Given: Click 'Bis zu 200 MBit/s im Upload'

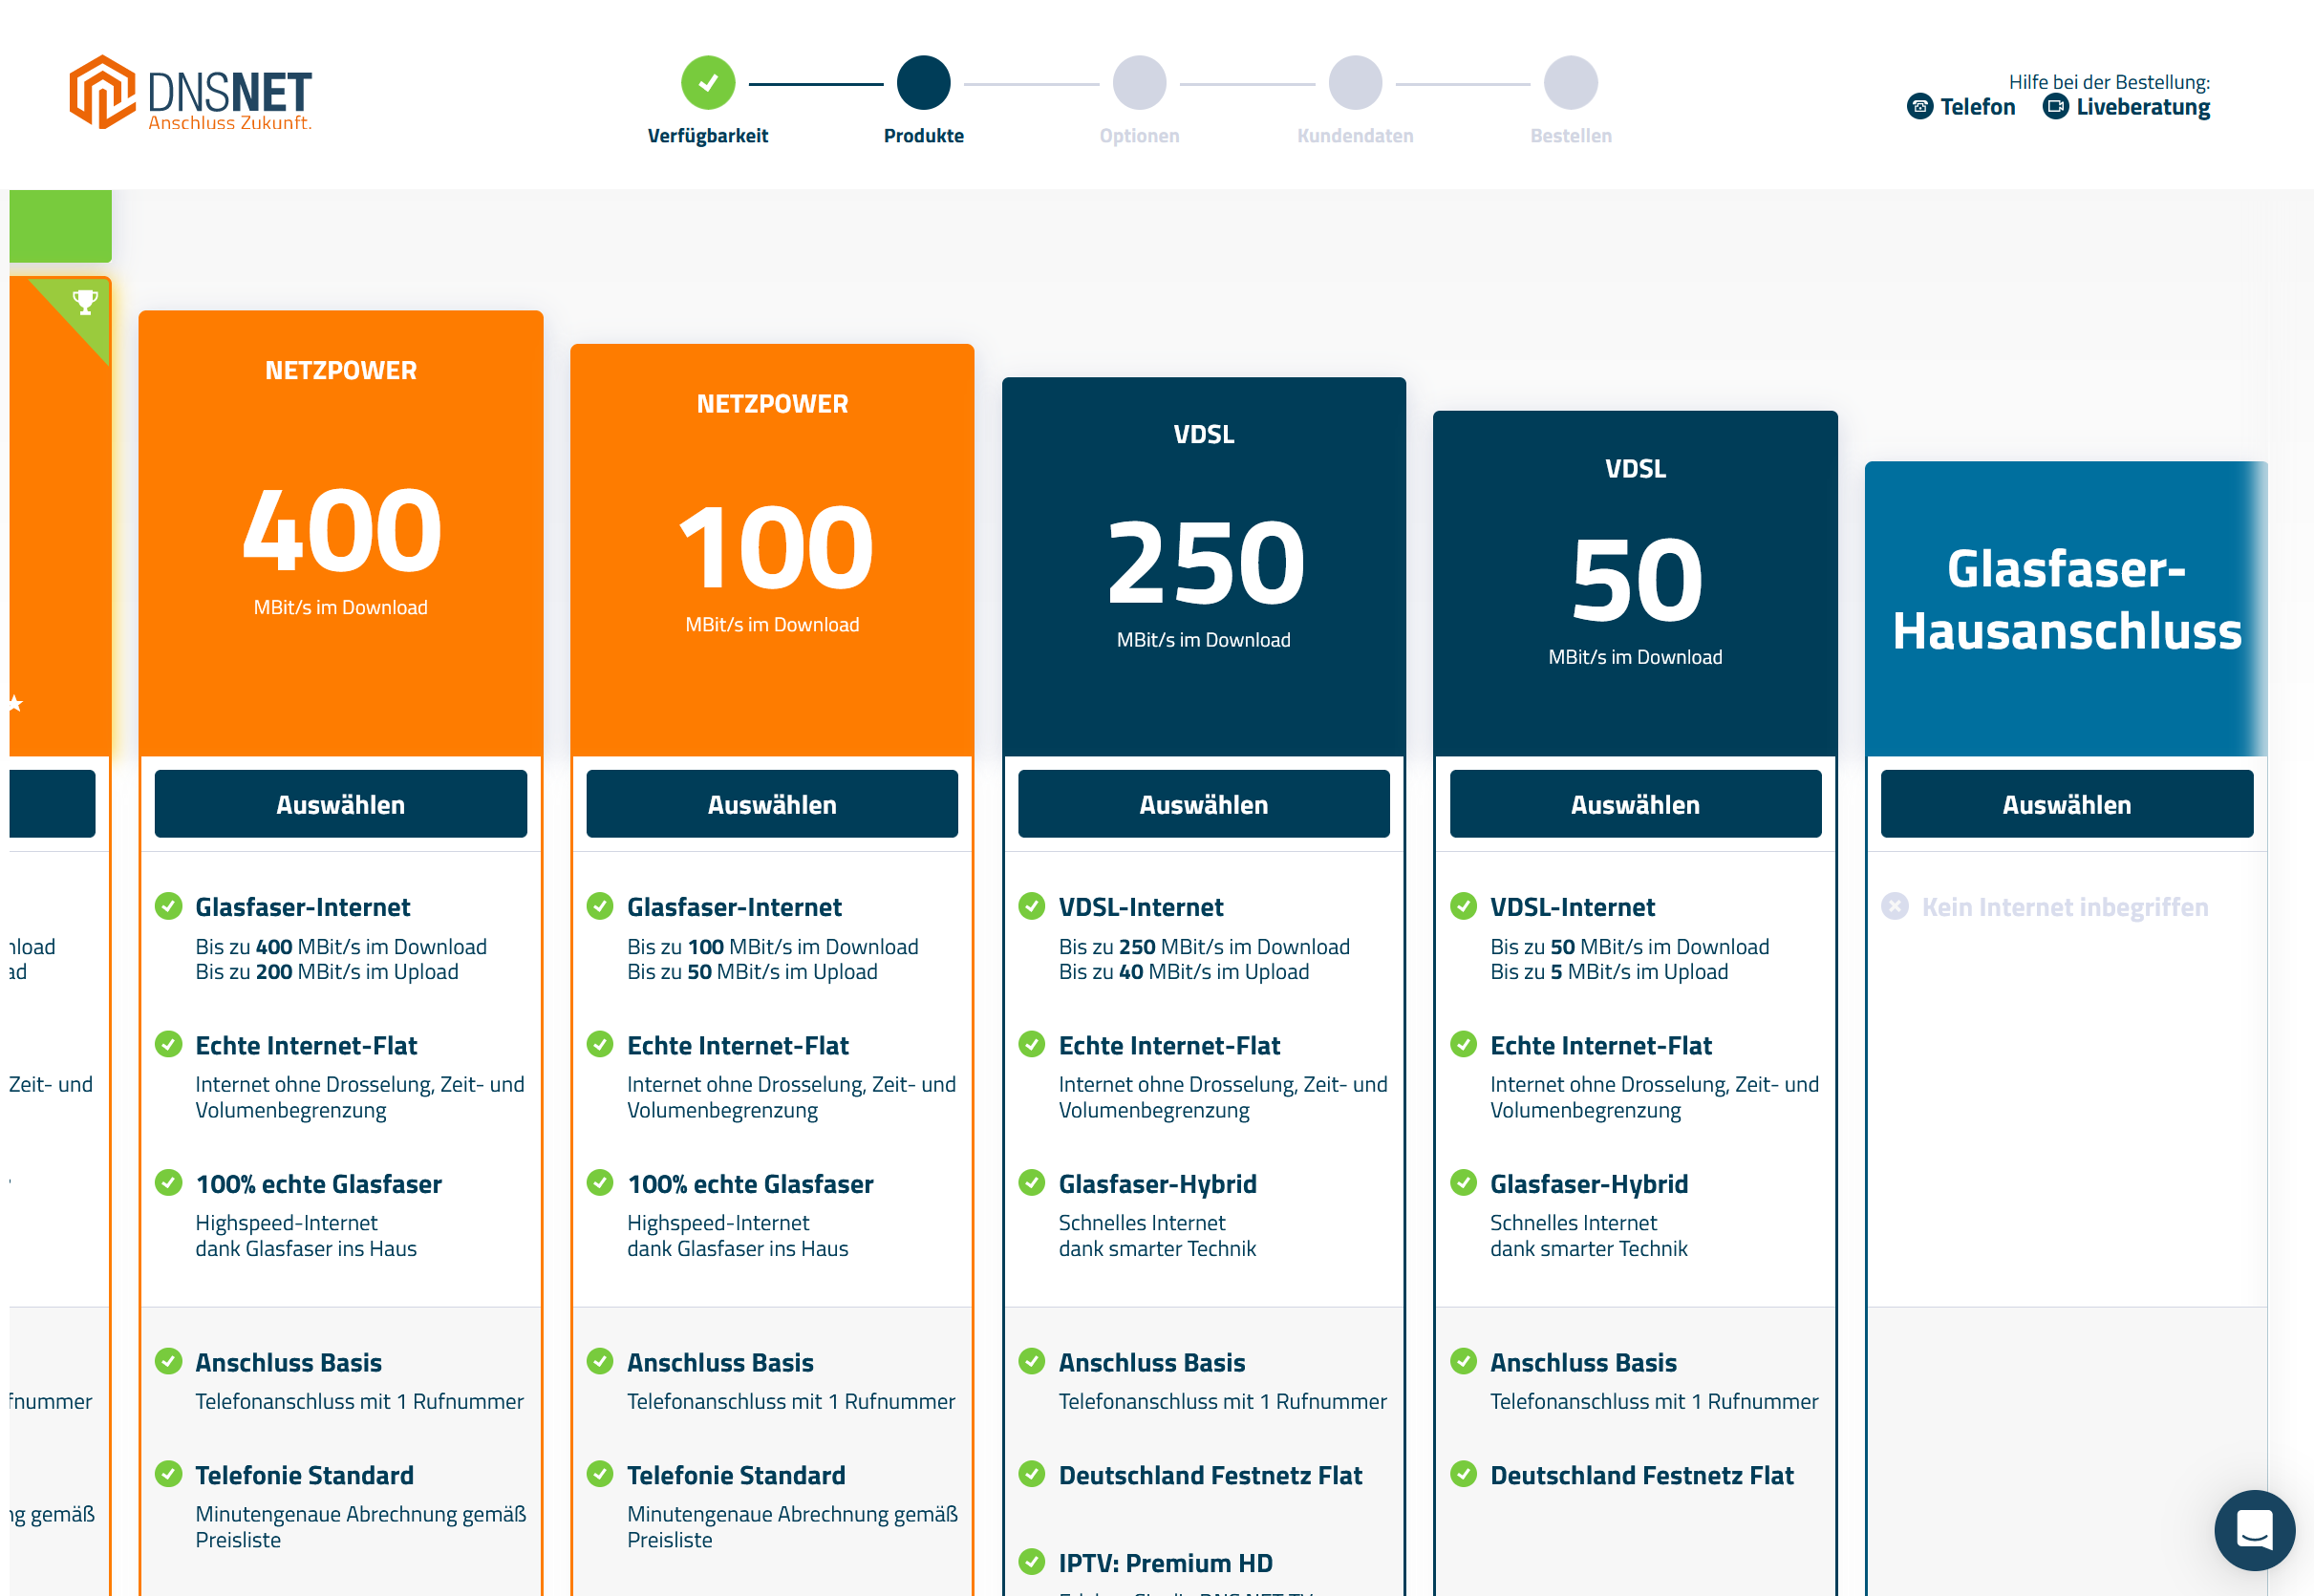Looking at the screenshot, I should pos(327,972).
